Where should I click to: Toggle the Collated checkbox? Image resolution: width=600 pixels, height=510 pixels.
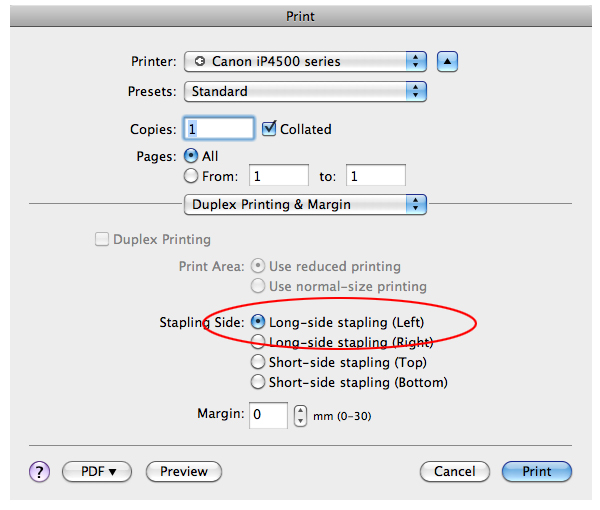point(269,129)
